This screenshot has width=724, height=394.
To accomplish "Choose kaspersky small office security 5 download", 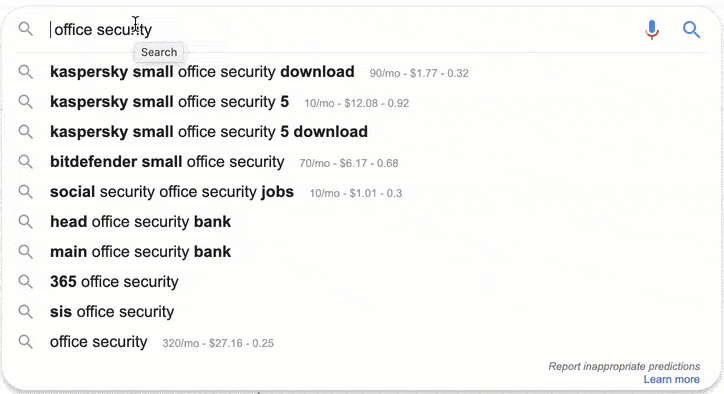I will pyautogui.click(x=209, y=132).
